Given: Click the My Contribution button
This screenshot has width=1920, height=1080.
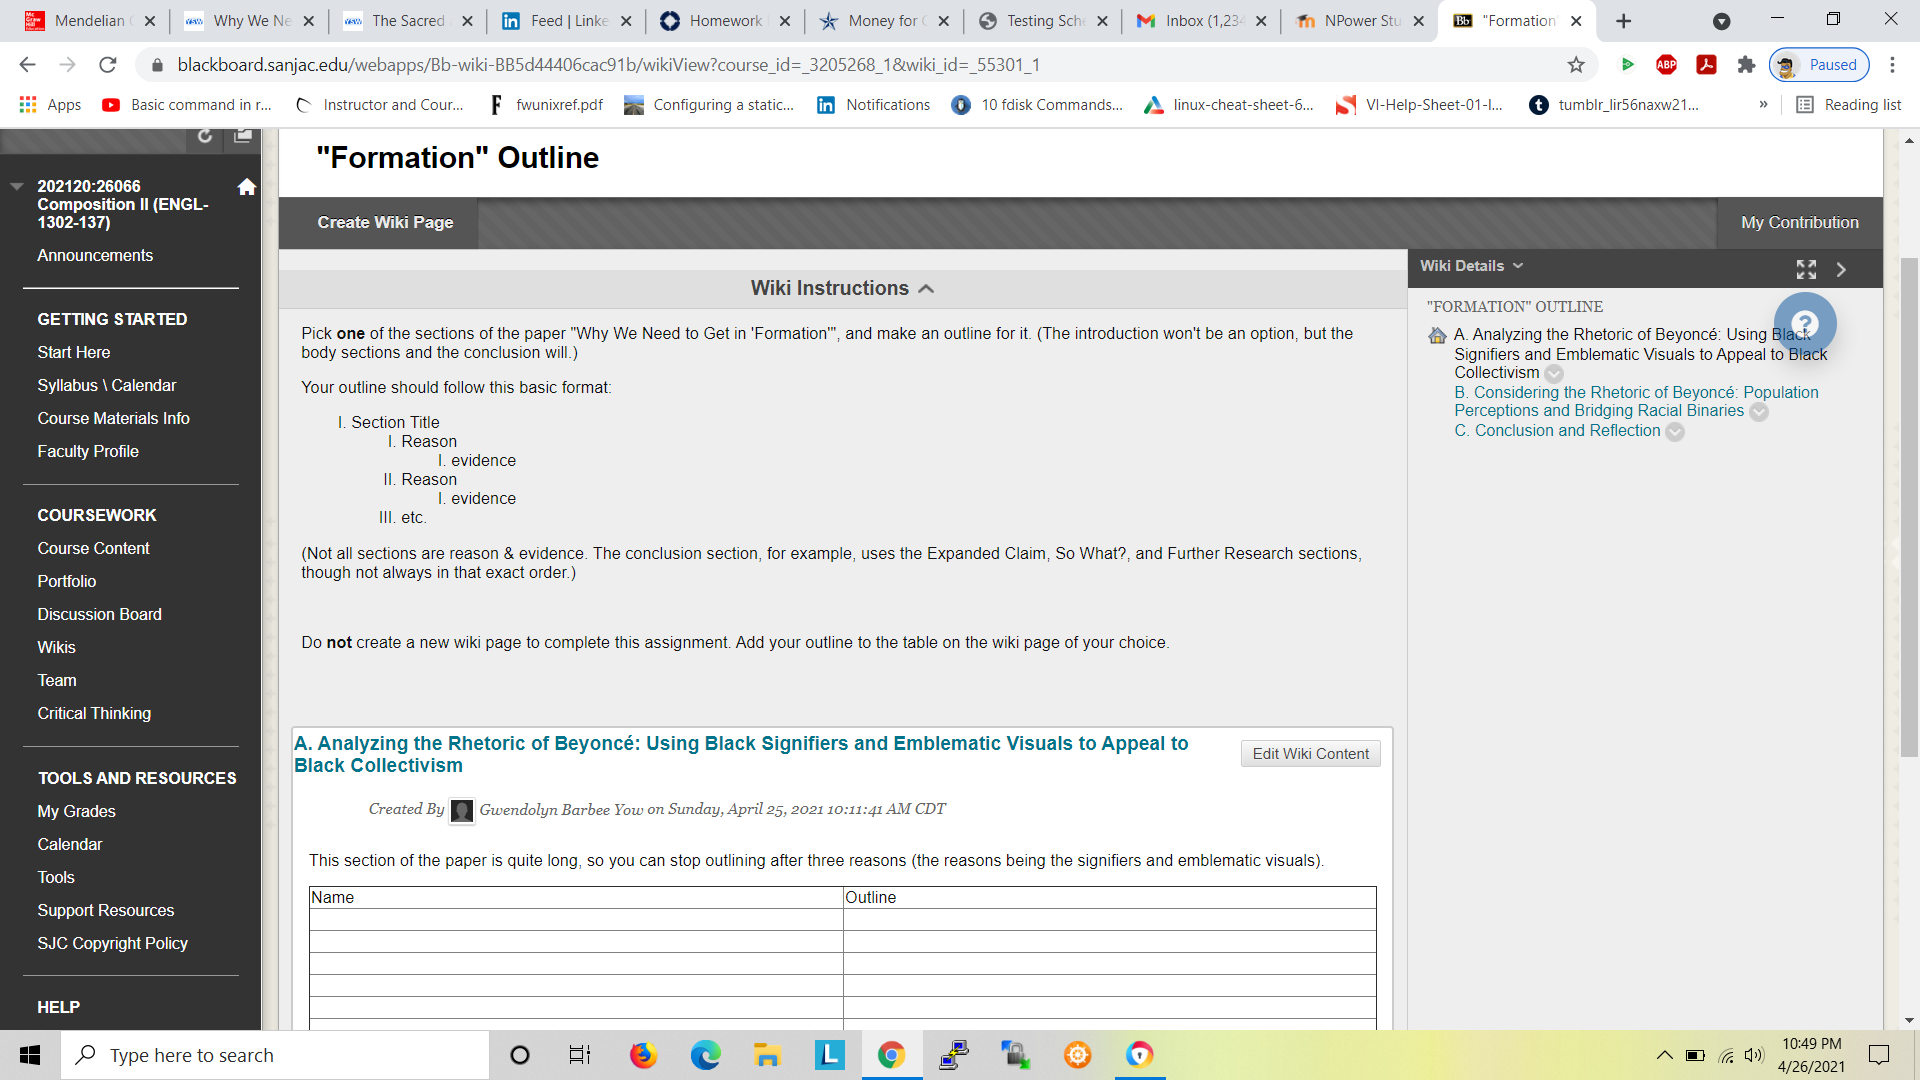Looking at the screenshot, I should pyautogui.click(x=1799, y=223).
